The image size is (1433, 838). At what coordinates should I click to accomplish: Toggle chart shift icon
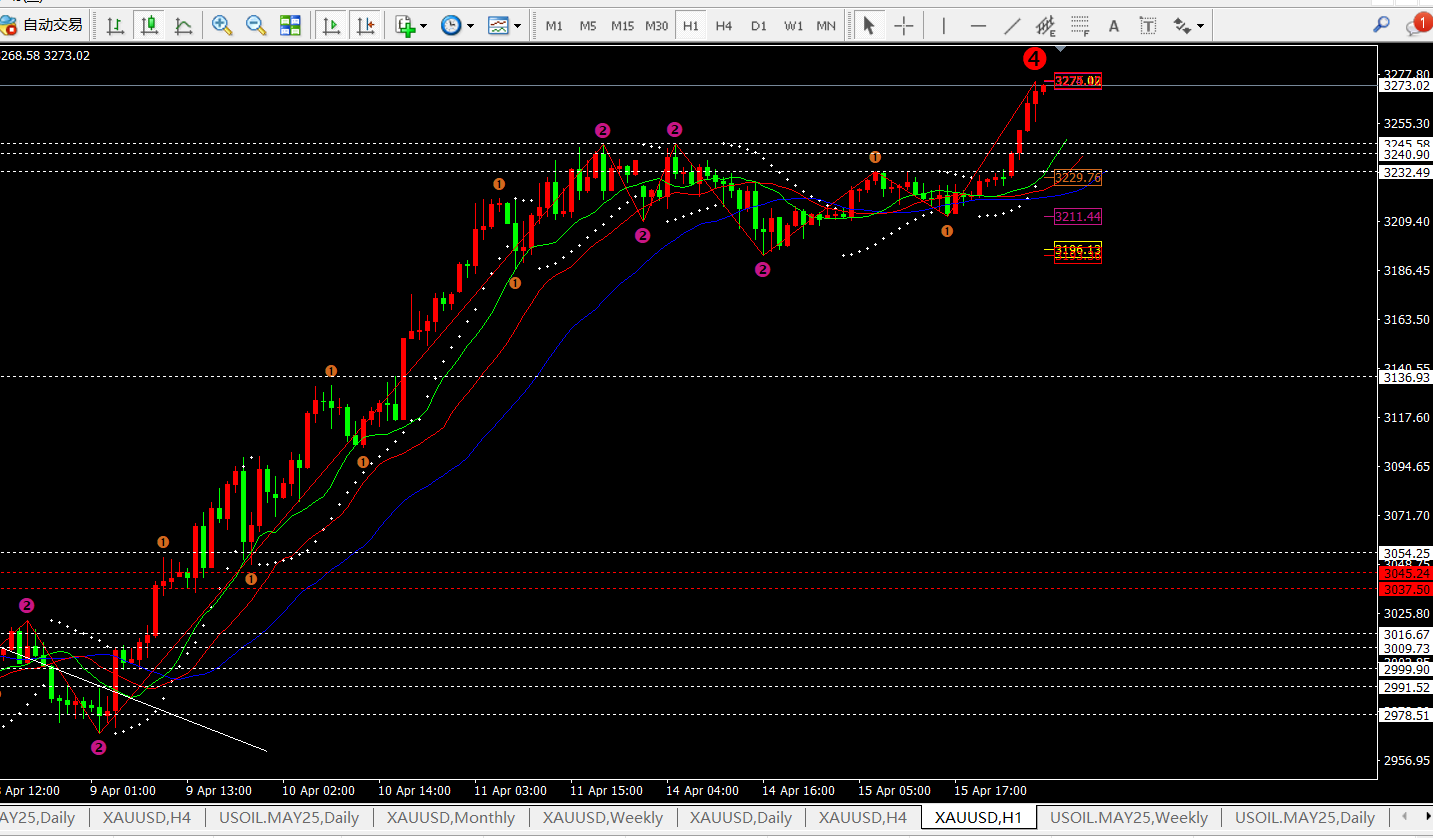tap(365, 25)
